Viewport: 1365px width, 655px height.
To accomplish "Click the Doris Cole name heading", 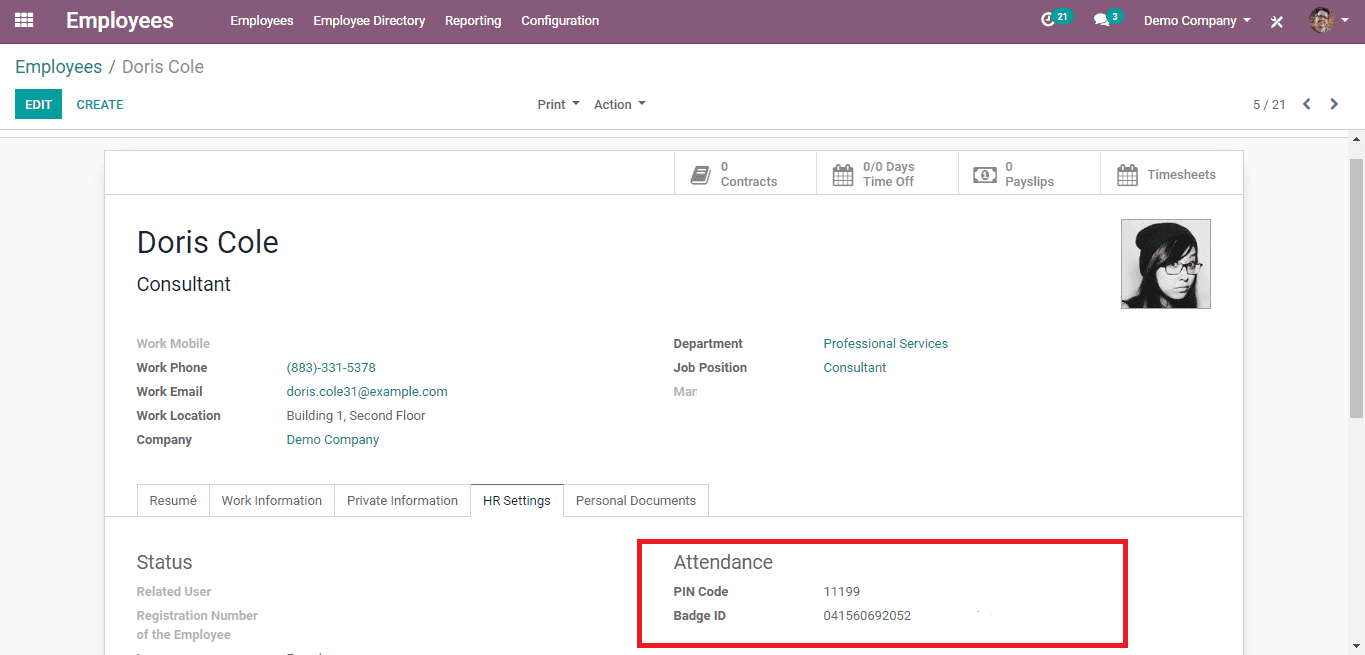I will tap(208, 242).
